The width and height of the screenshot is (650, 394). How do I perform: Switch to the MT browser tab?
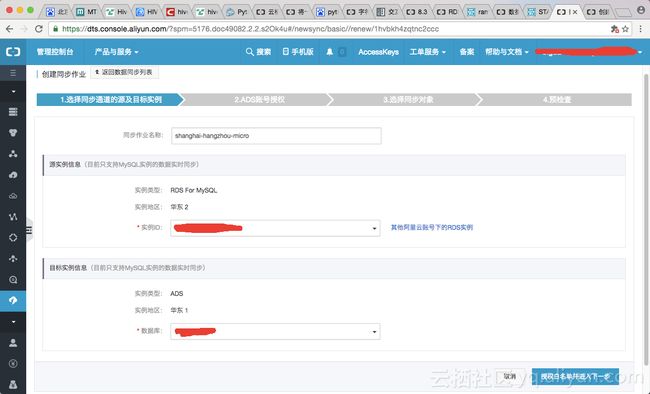click(x=87, y=12)
